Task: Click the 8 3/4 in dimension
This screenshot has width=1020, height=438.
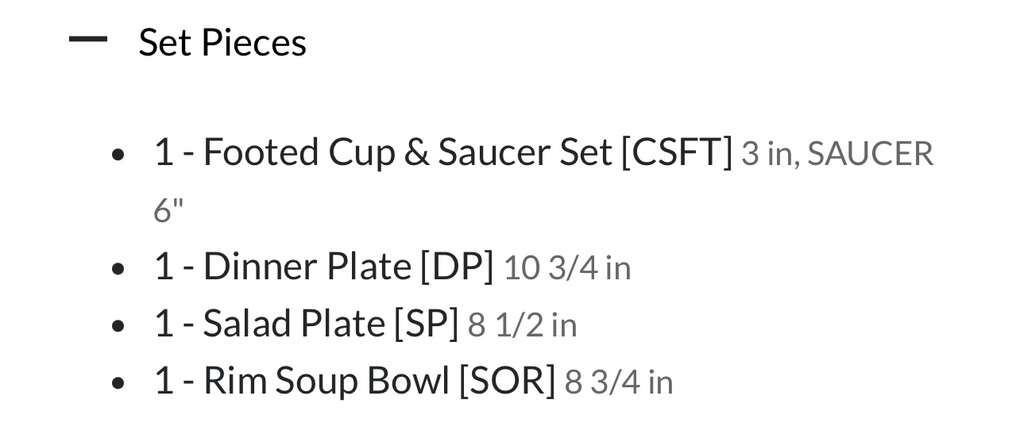Action: [618, 382]
